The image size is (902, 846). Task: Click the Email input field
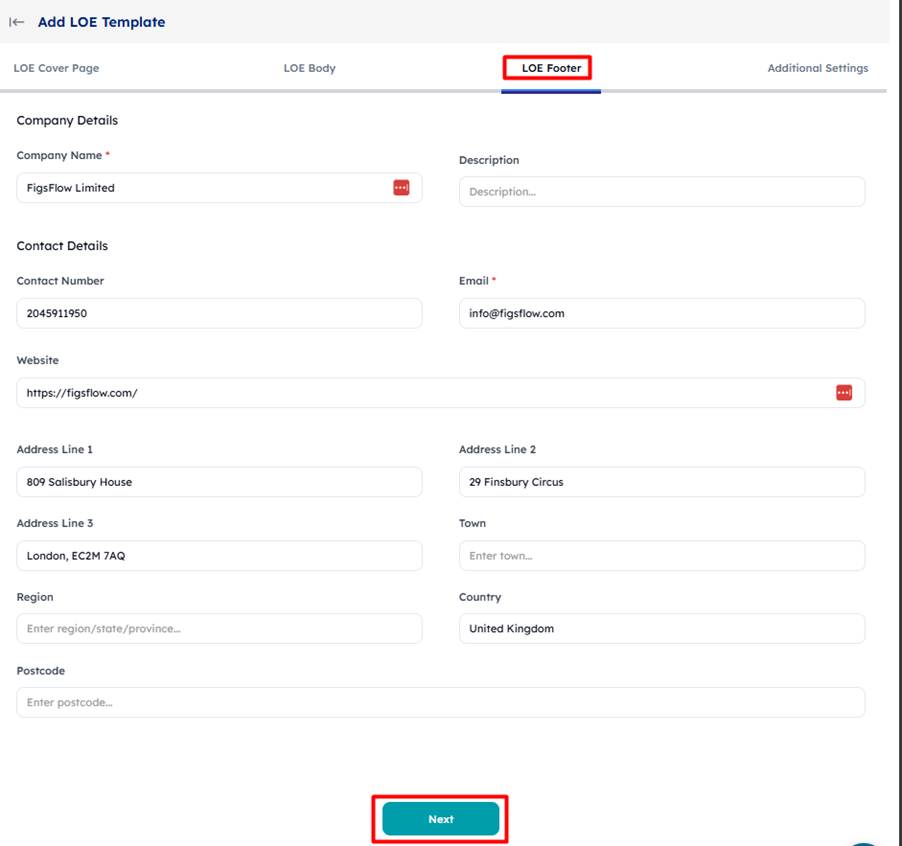pyautogui.click(x=662, y=313)
